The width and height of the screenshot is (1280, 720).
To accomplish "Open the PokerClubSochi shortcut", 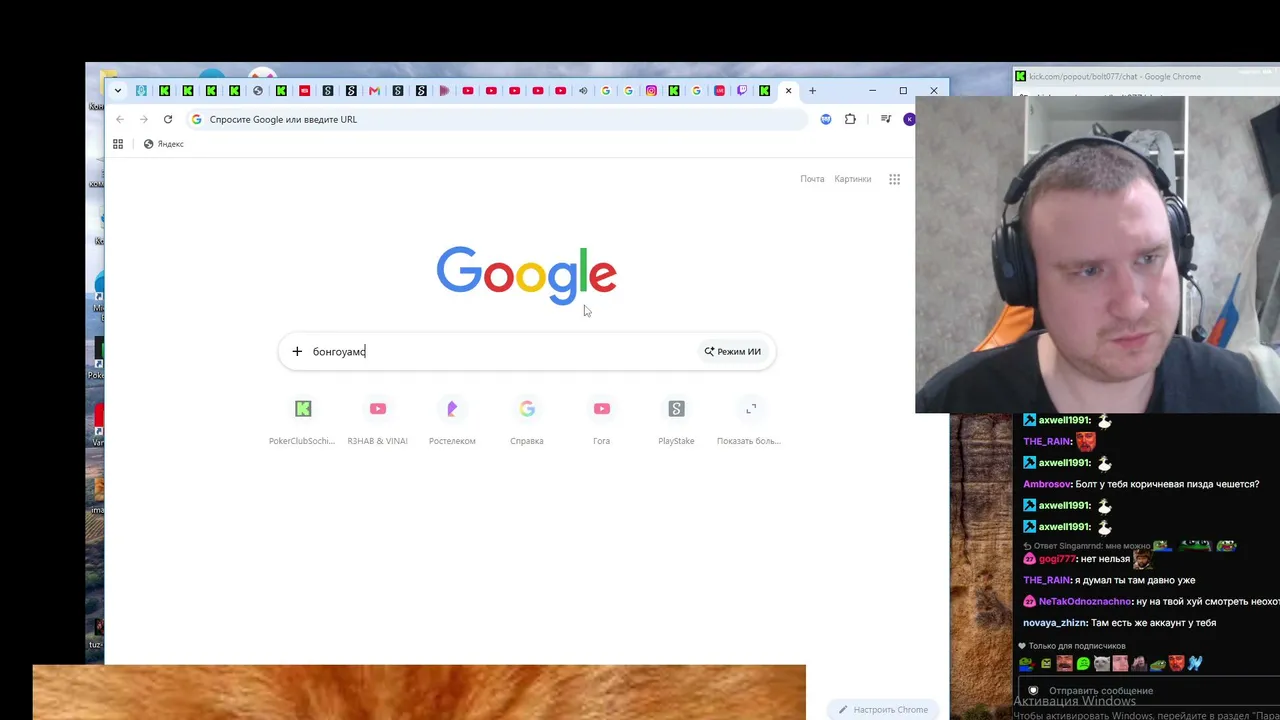I will (302, 421).
